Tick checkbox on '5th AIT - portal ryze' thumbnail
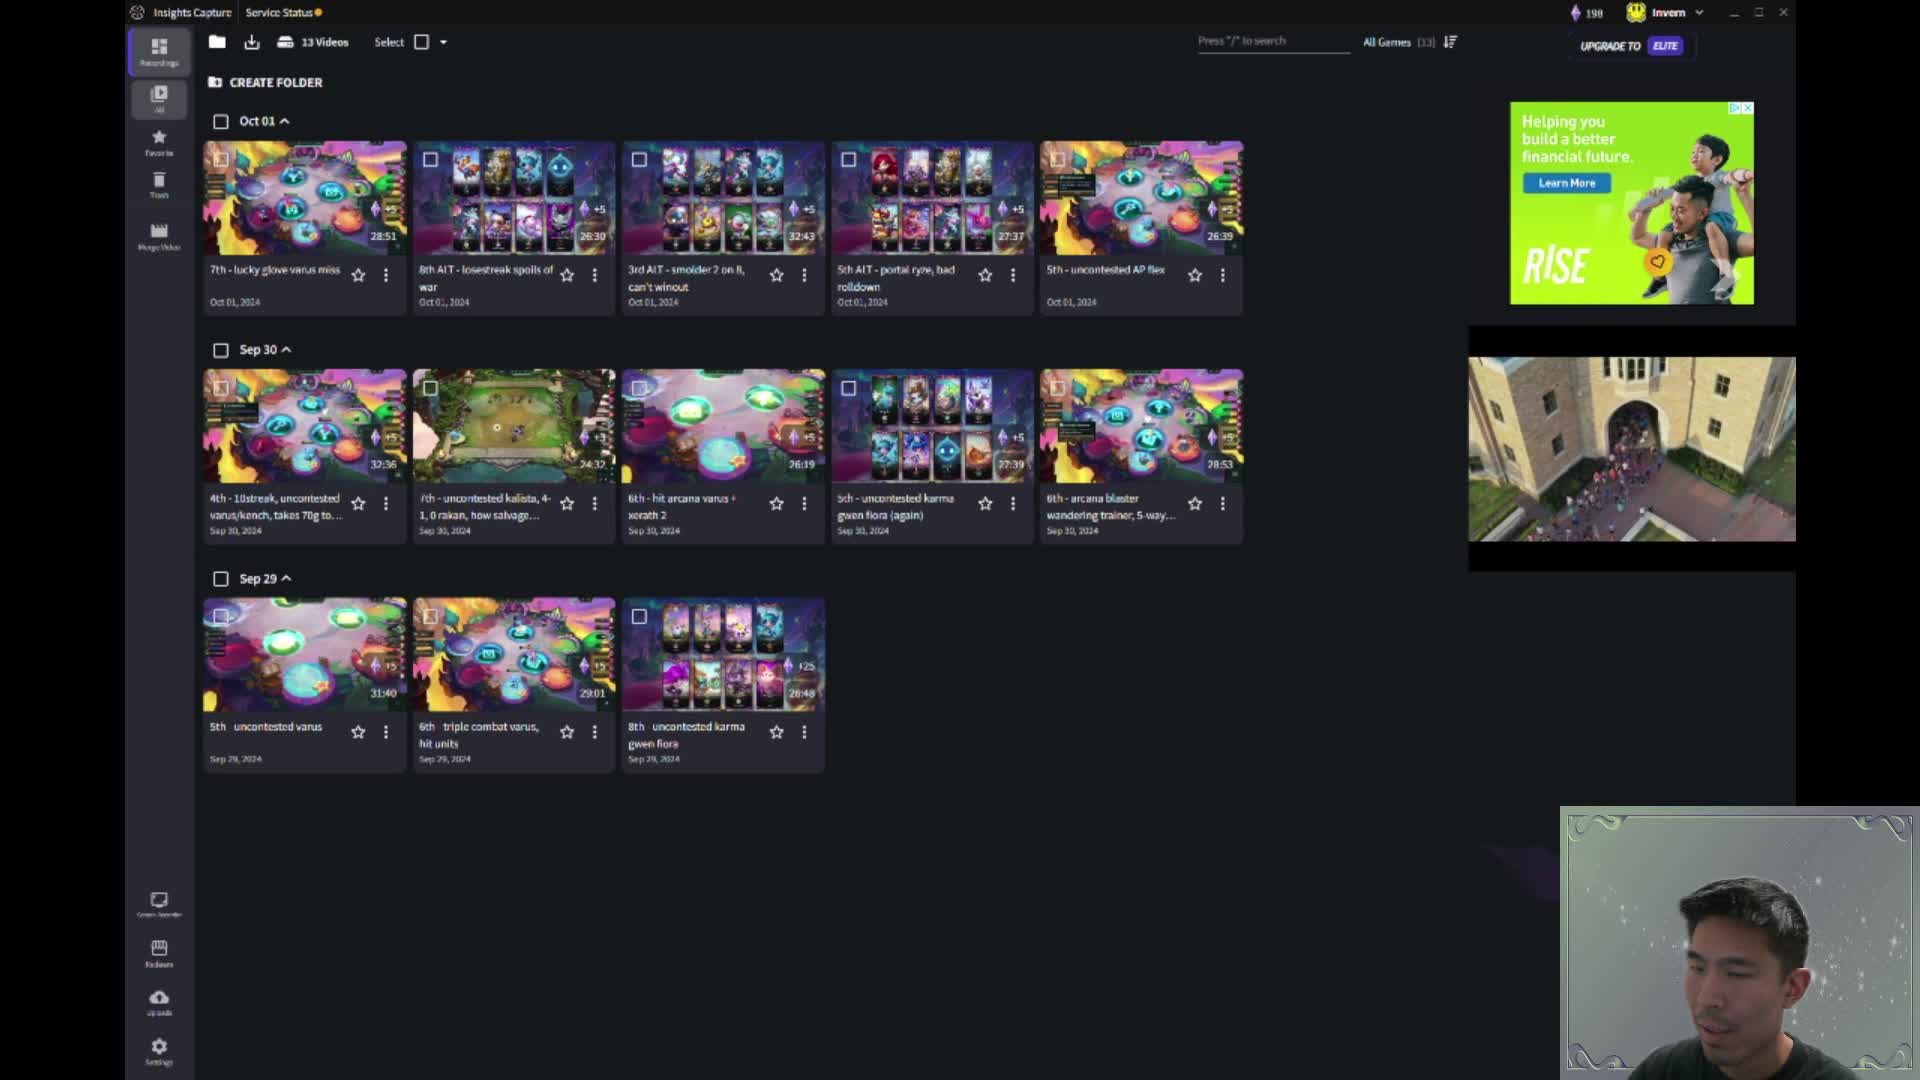The image size is (1920, 1080). 848,160
